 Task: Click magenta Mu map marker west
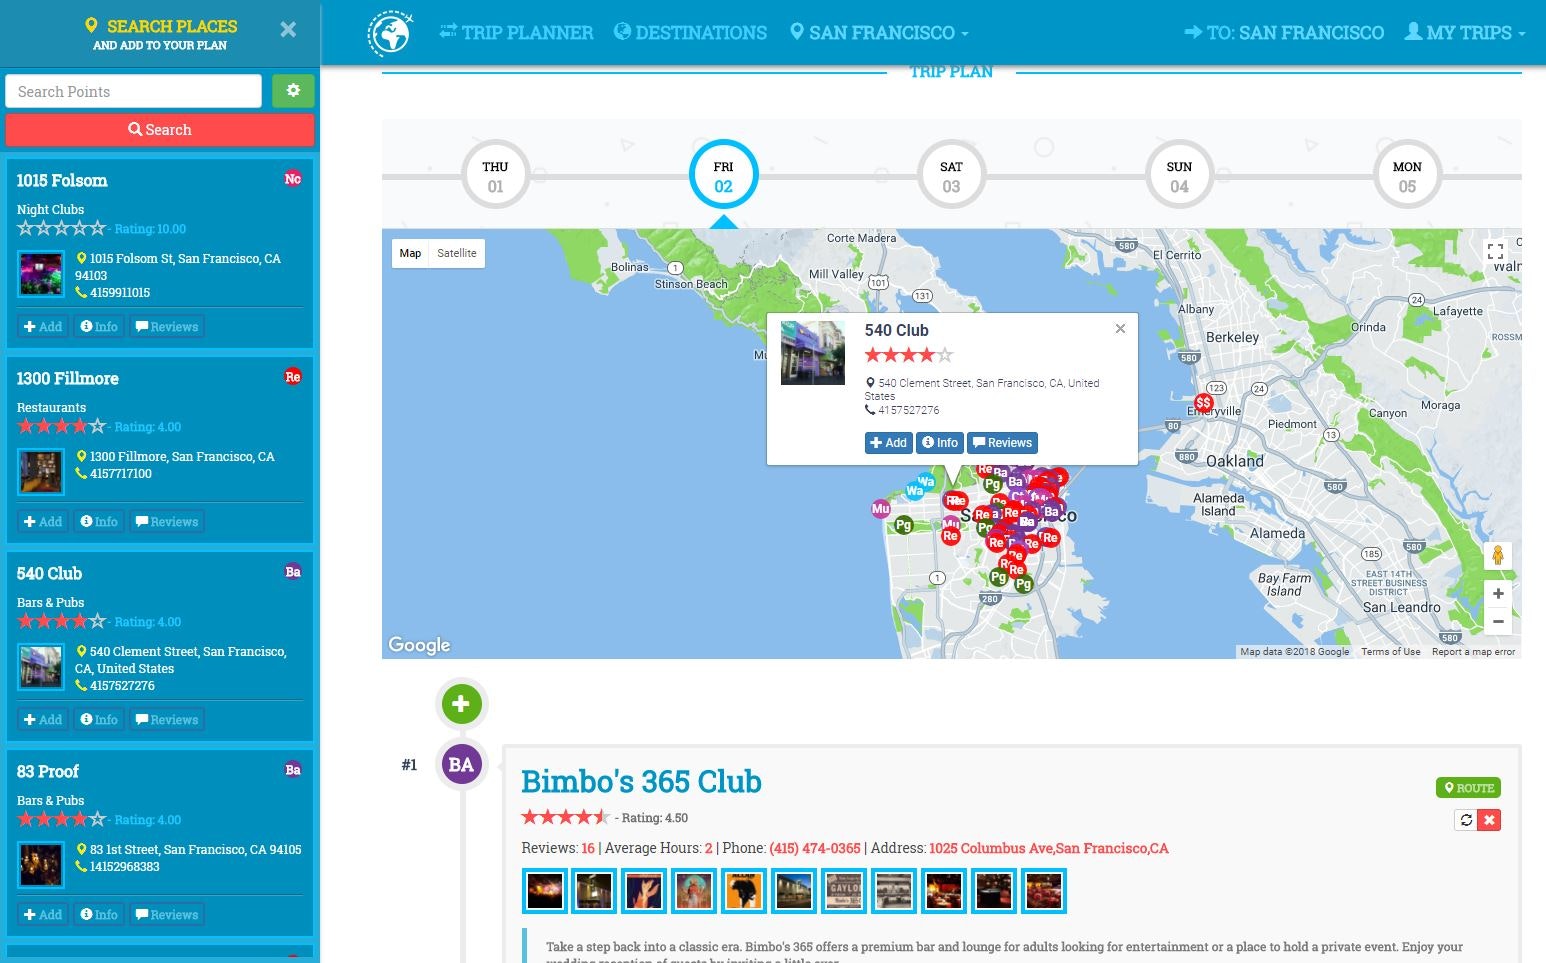pyautogui.click(x=880, y=509)
